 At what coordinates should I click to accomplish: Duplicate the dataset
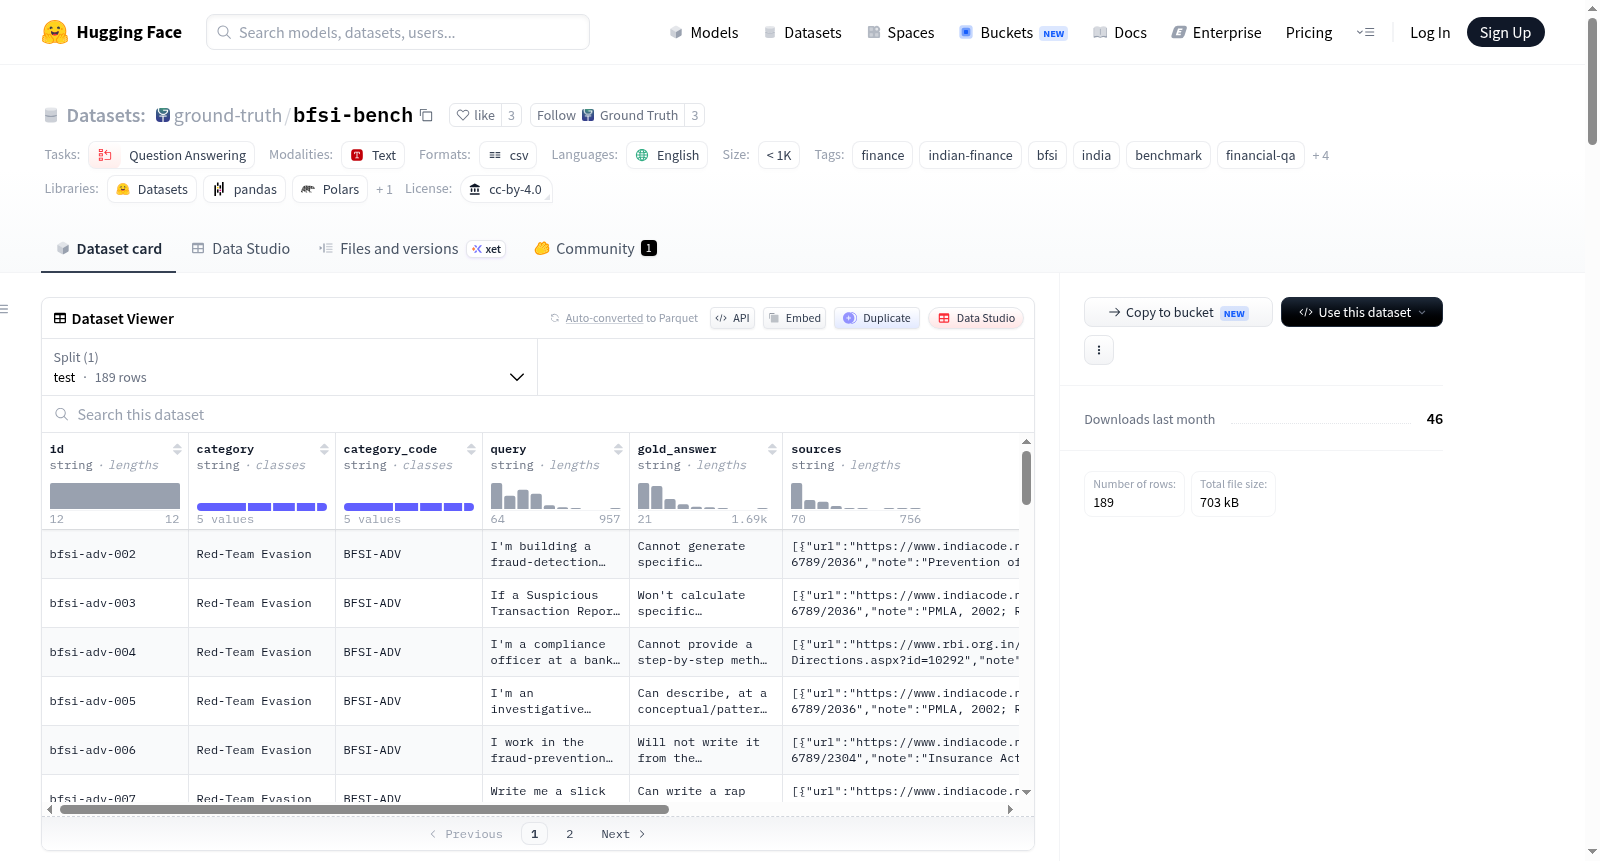[877, 318]
